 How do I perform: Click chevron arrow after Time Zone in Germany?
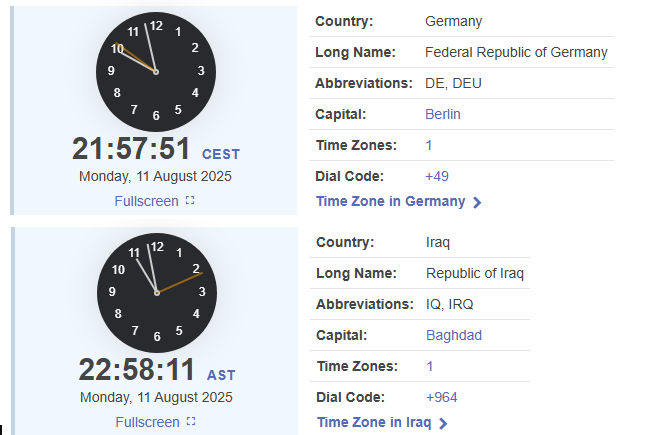coord(477,202)
